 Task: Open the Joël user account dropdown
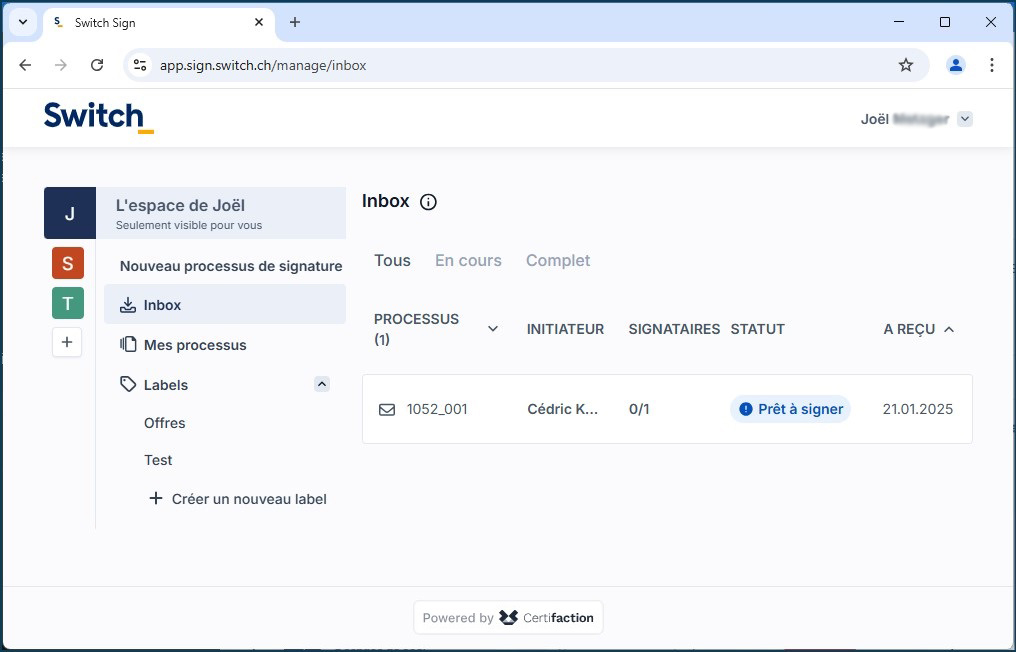(964, 119)
